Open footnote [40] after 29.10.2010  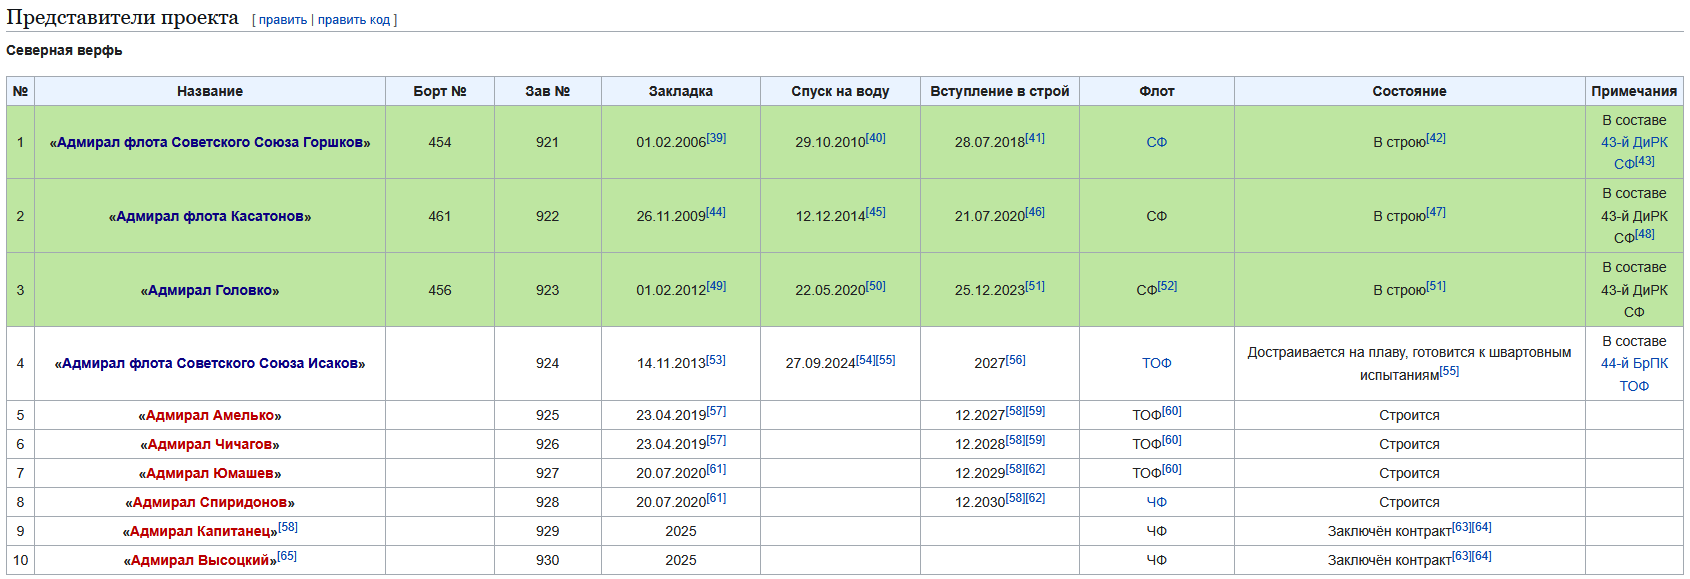(x=875, y=138)
